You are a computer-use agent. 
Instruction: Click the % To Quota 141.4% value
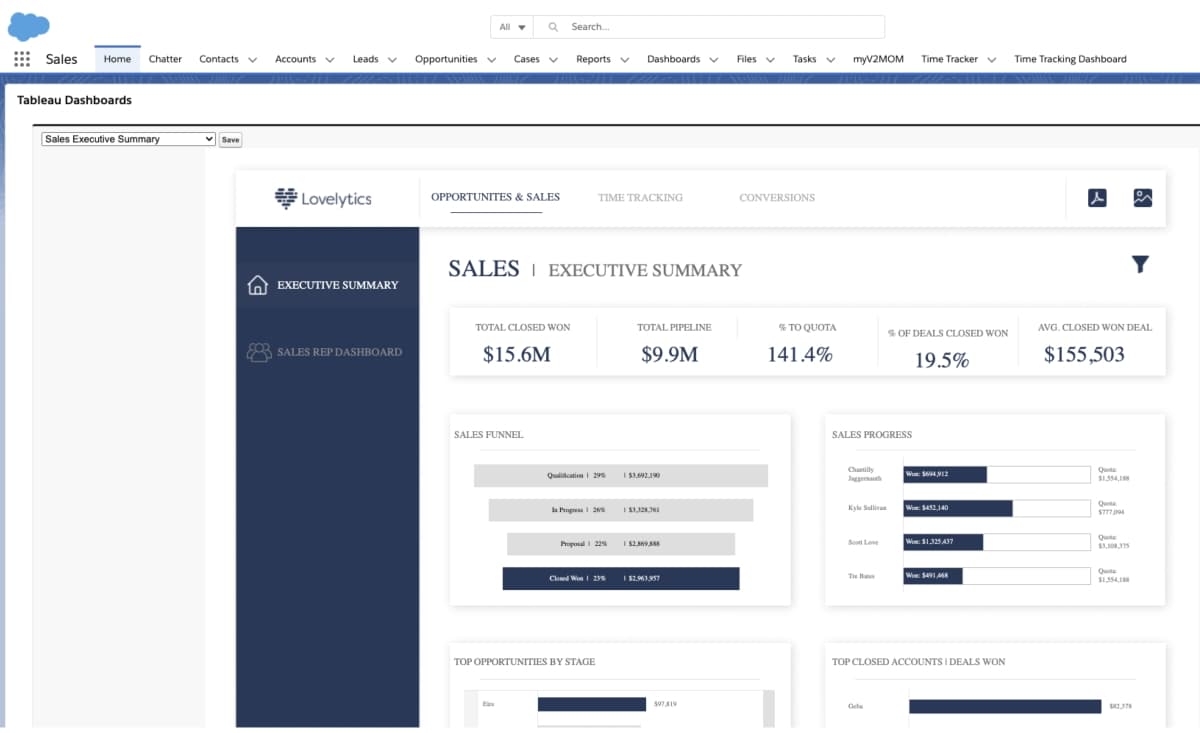(800, 354)
